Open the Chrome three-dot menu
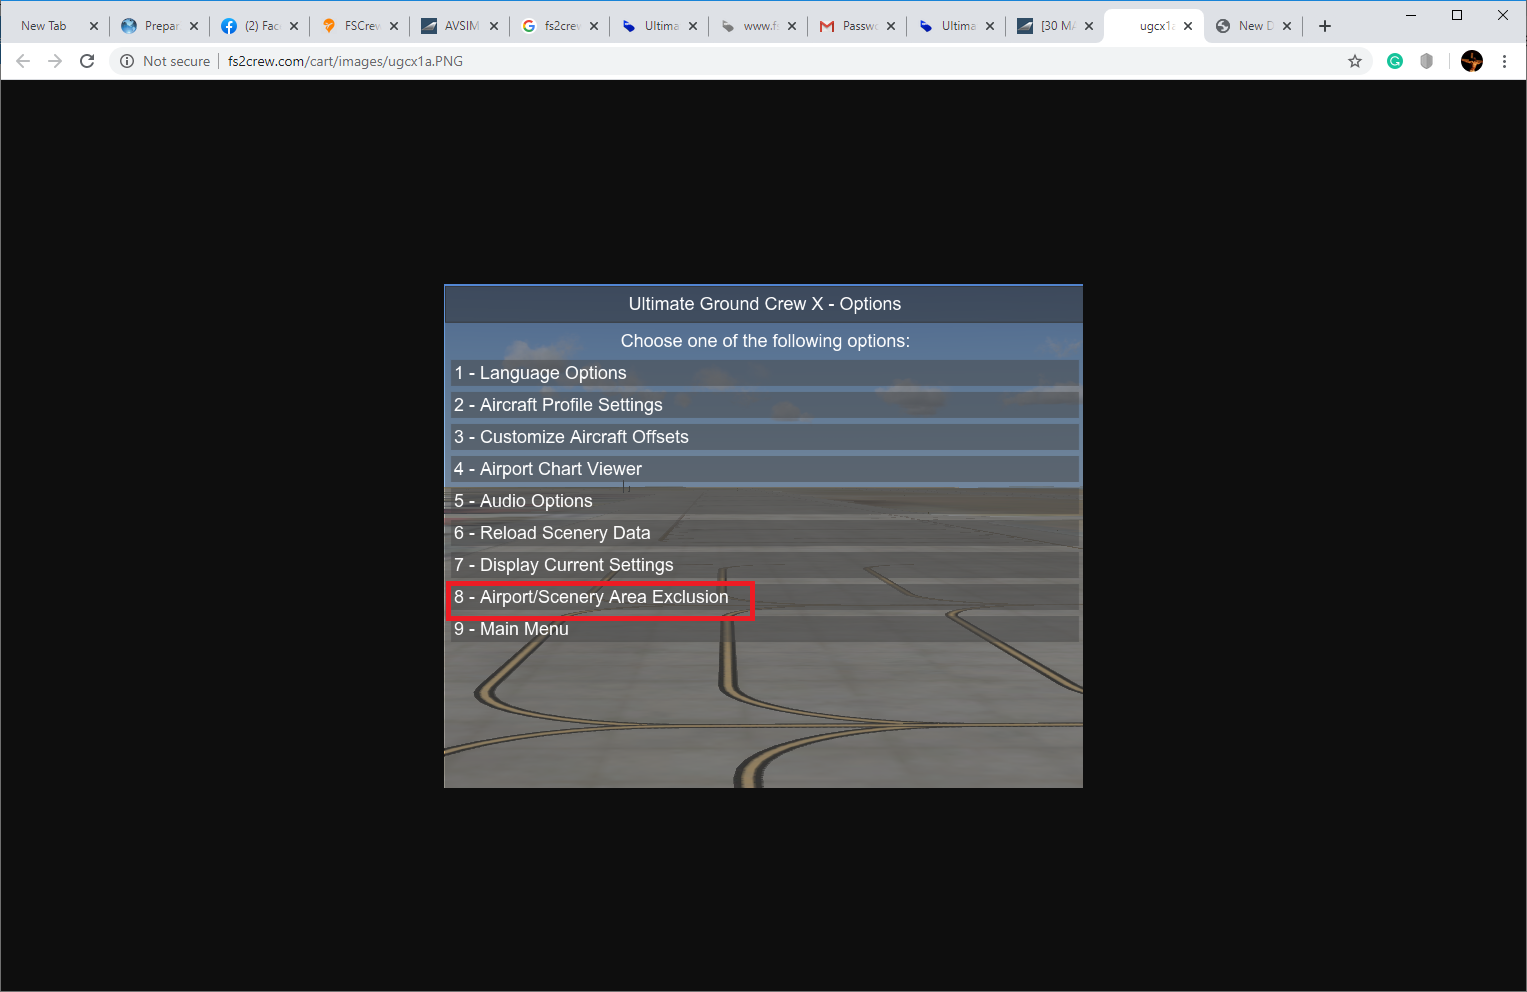The width and height of the screenshot is (1527, 992). [1504, 61]
